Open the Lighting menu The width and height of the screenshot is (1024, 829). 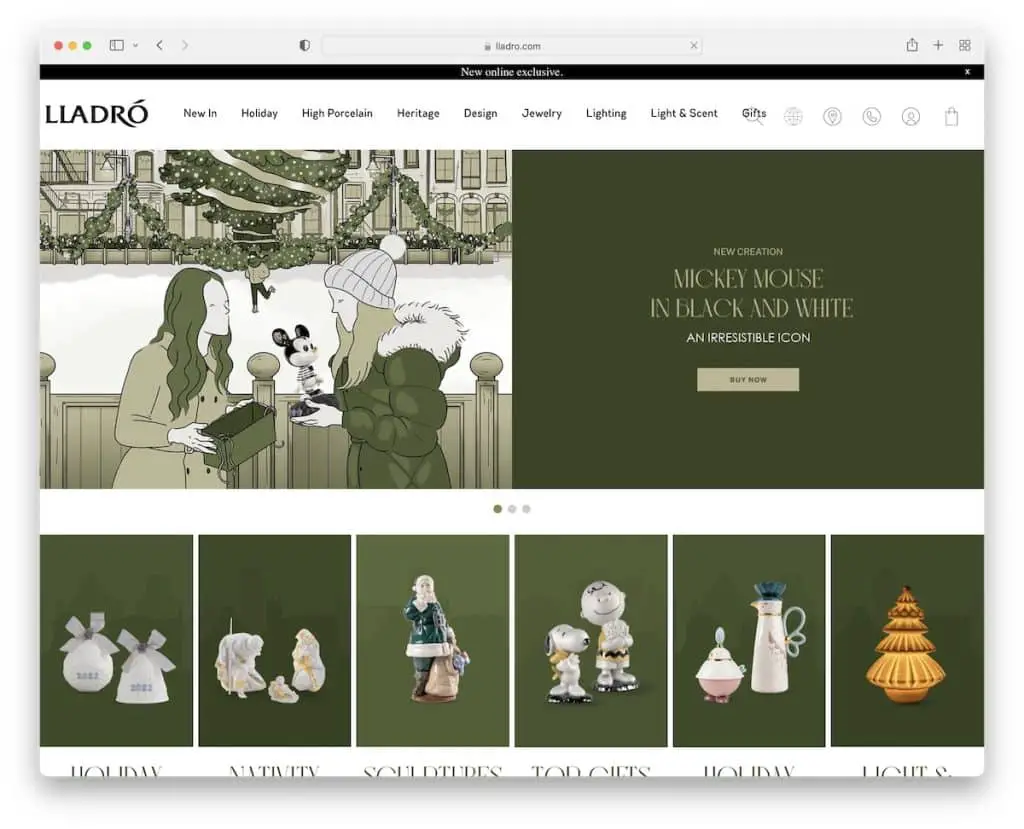(606, 113)
